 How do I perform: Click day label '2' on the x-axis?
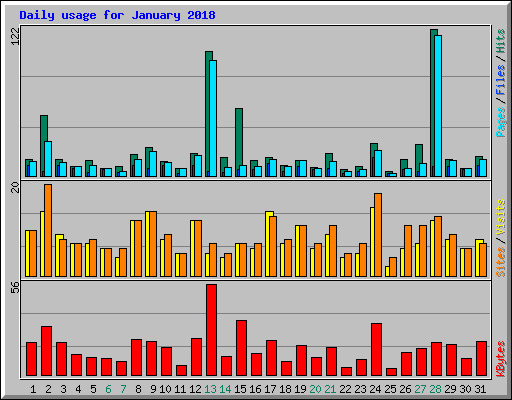pyautogui.click(x=48, y=389)
